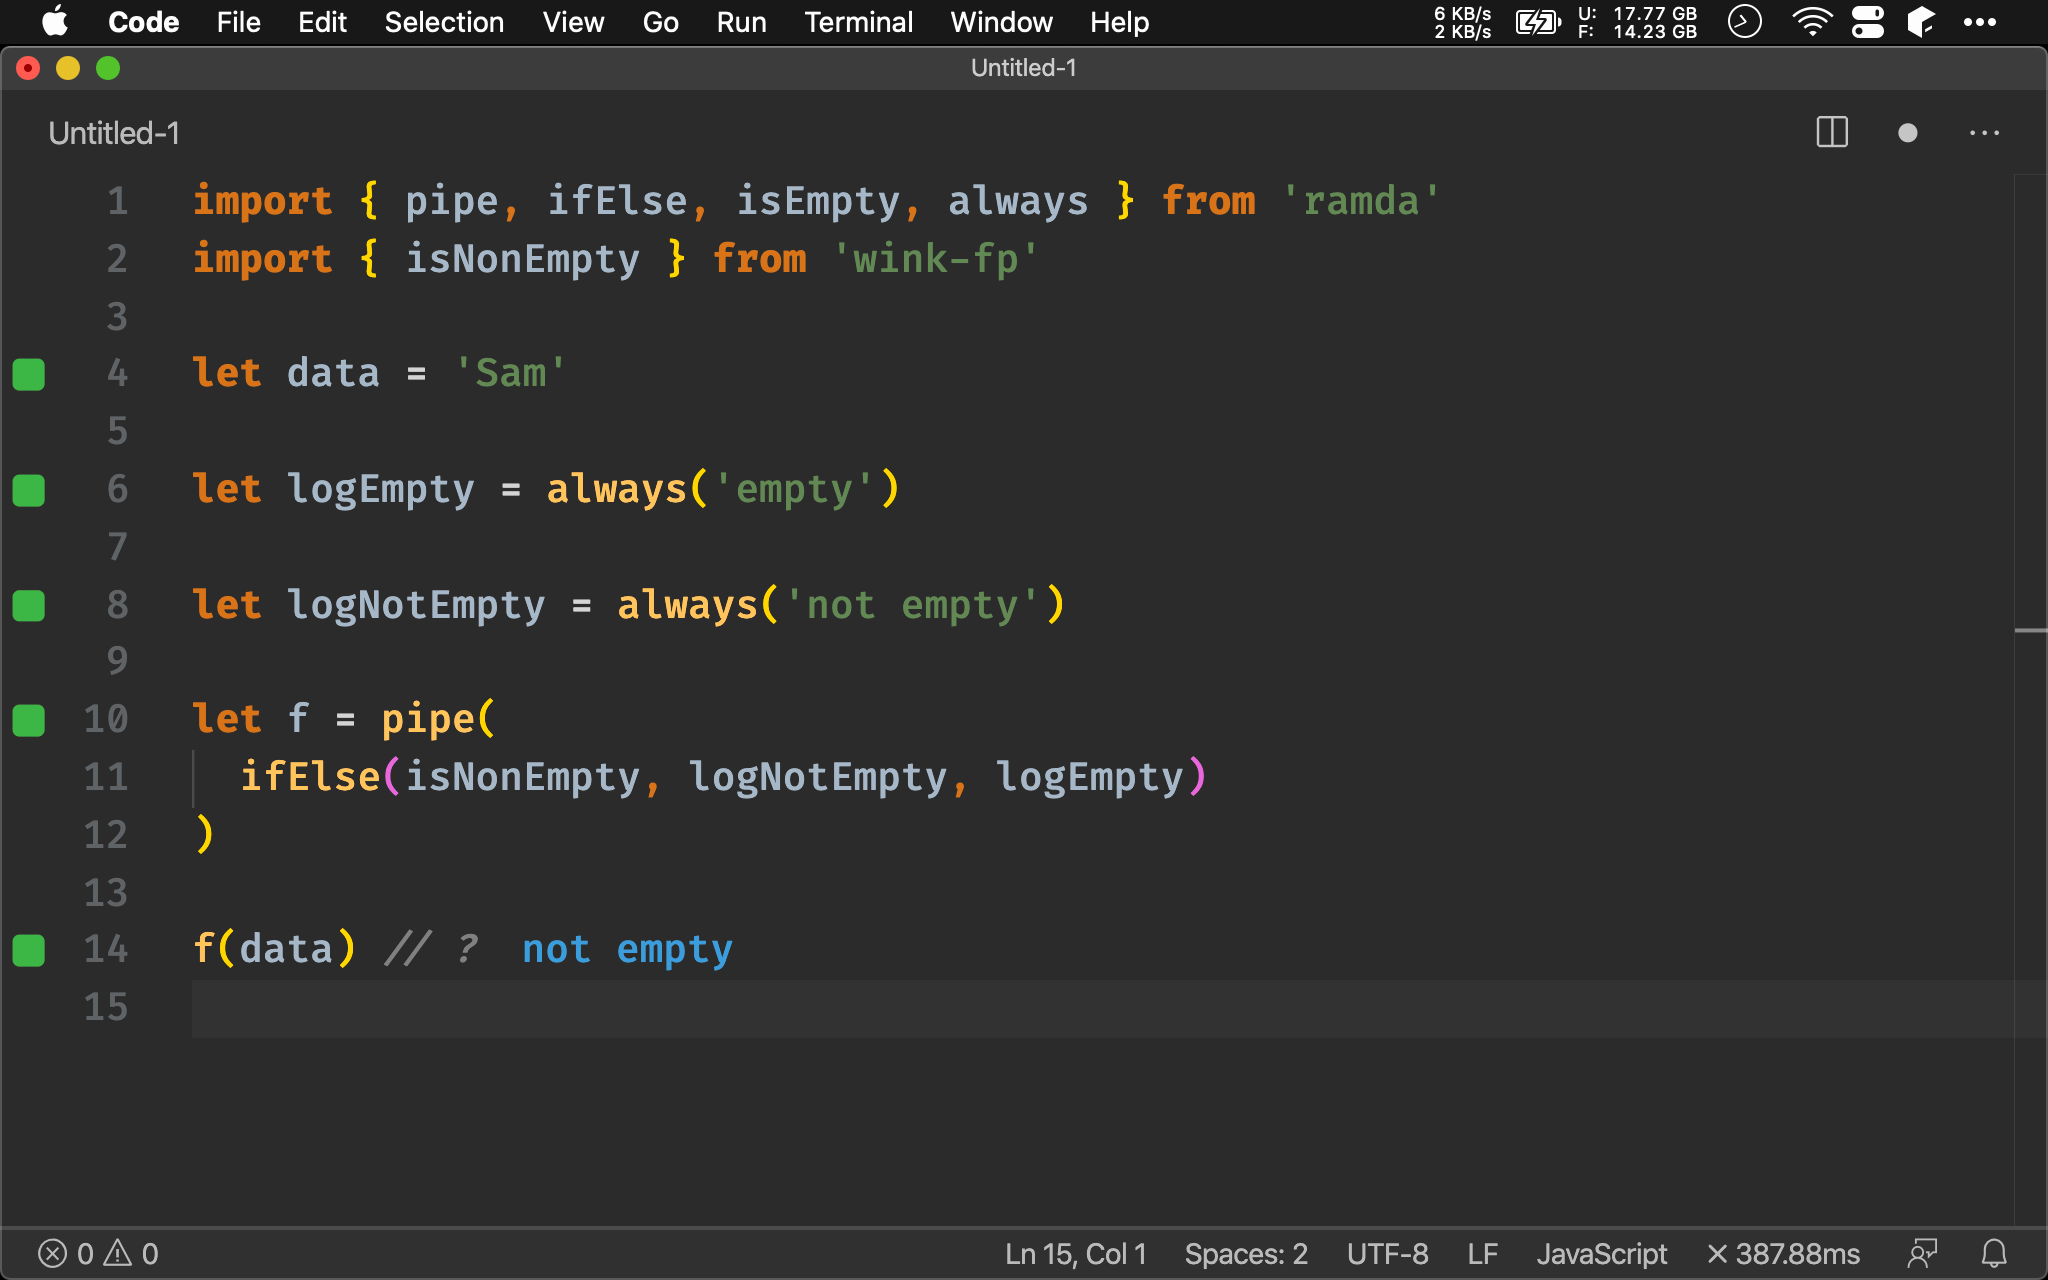Open the Wi-Fi menu bar icon
Viewport: 2048px width, 1280px height.
pos(1812,22)
